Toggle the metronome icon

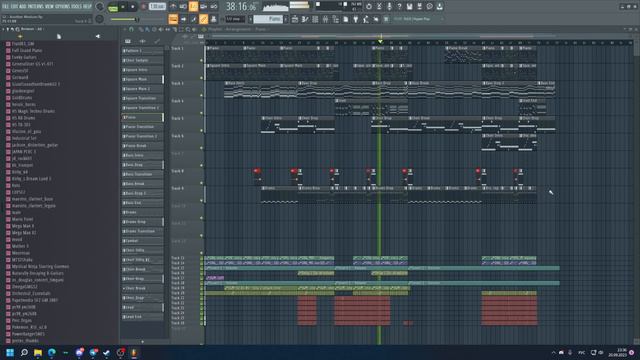(x=173, y=7)
